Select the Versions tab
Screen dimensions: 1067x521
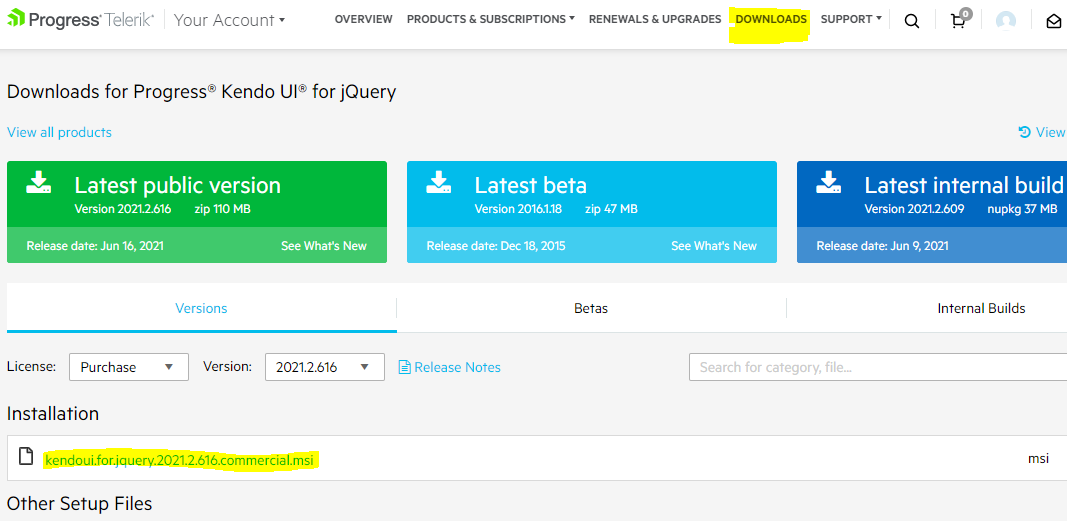coord(201,308)
